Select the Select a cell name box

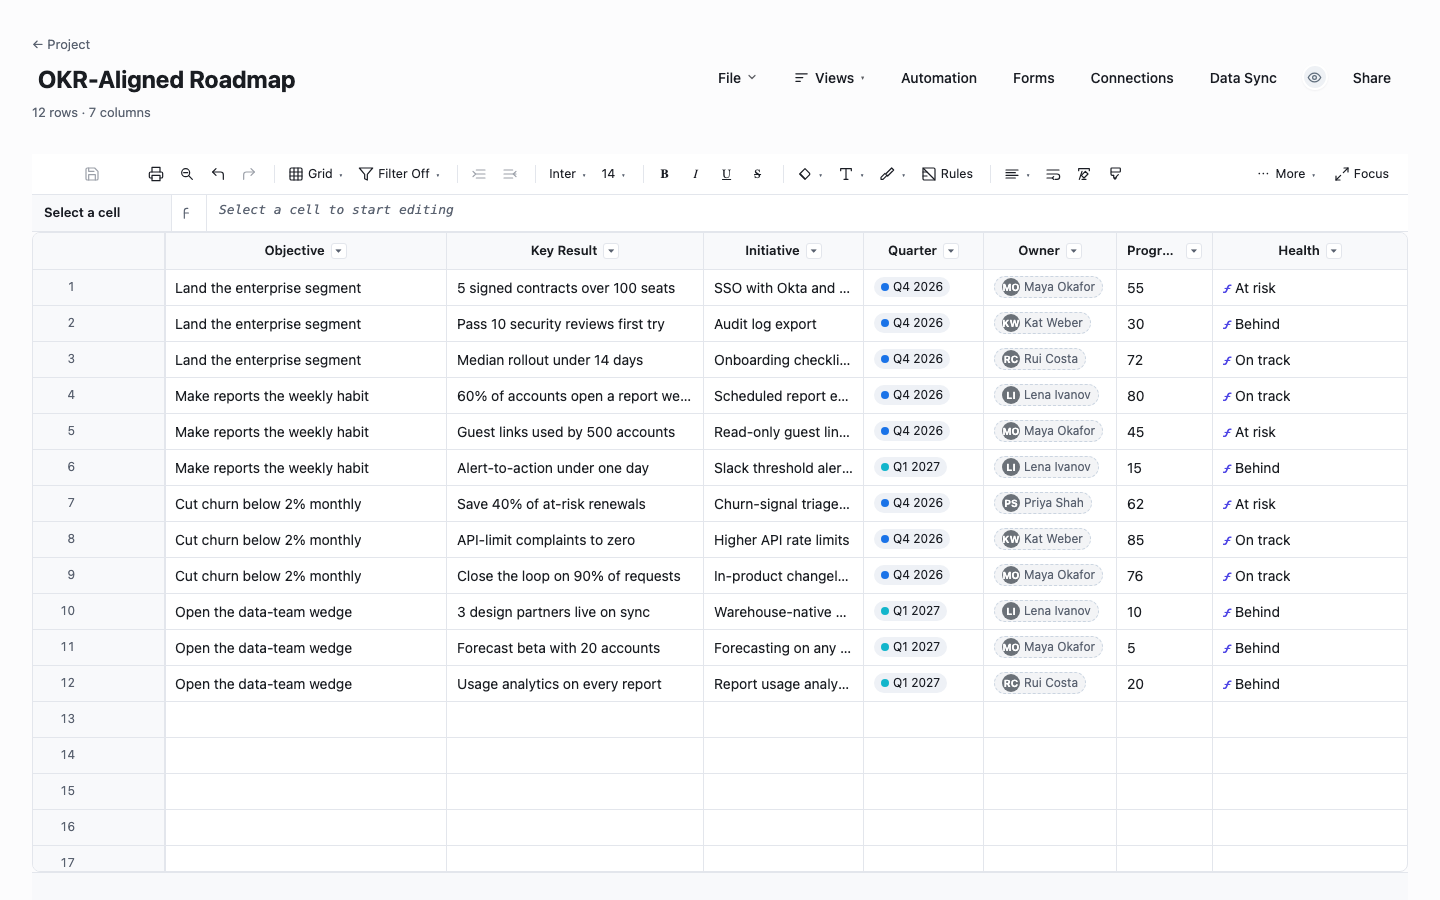tap(101, 212)
